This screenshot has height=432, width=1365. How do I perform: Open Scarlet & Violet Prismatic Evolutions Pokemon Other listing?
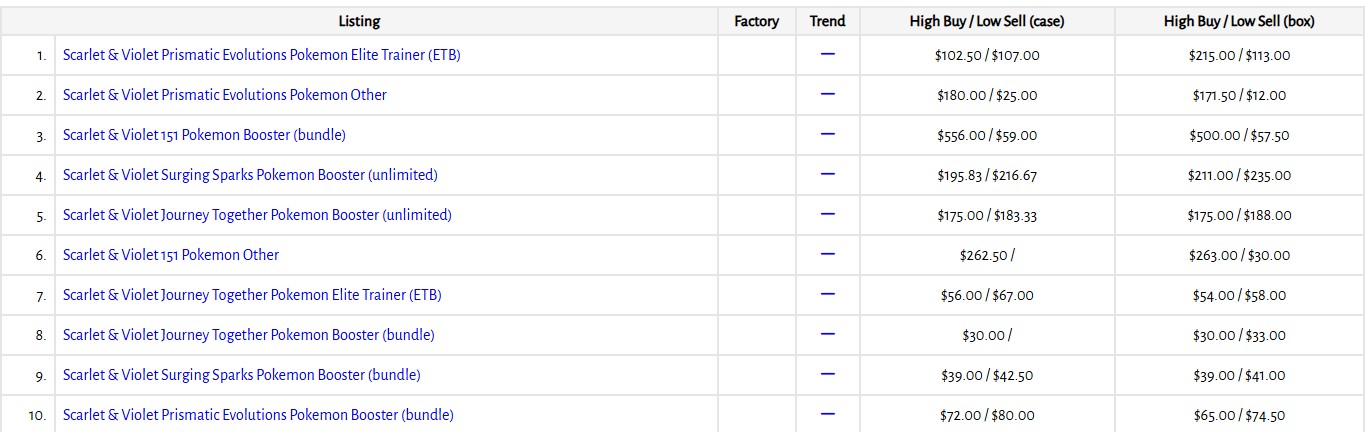(x=224, y=95)
